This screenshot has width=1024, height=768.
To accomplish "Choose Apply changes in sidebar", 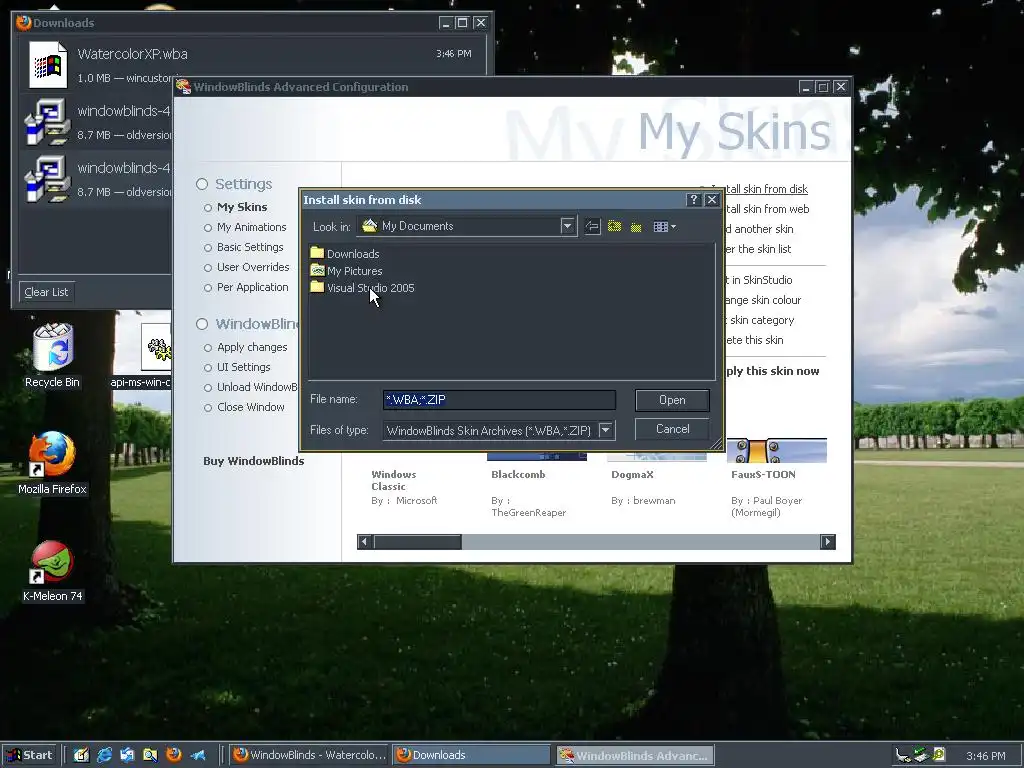I will [245, 347].
